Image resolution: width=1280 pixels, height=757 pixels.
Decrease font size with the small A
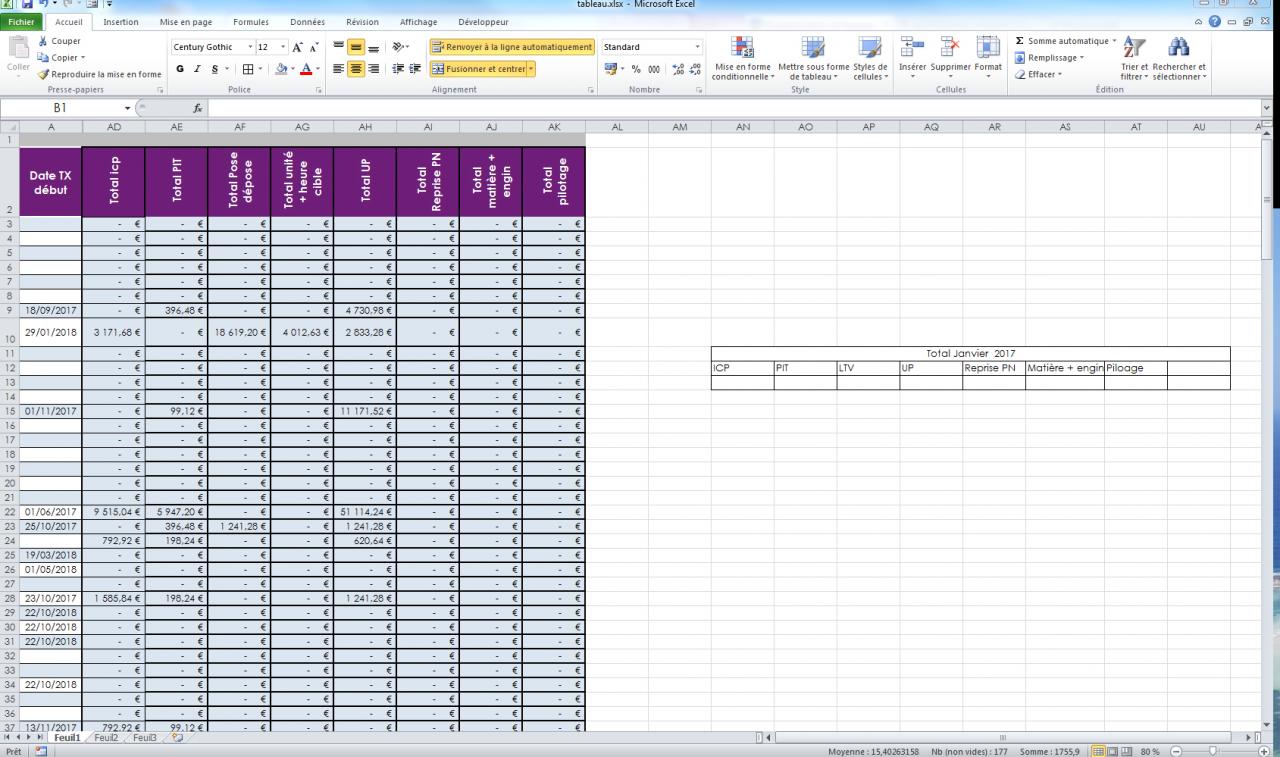pyautogui.click(x=314, y=47)
